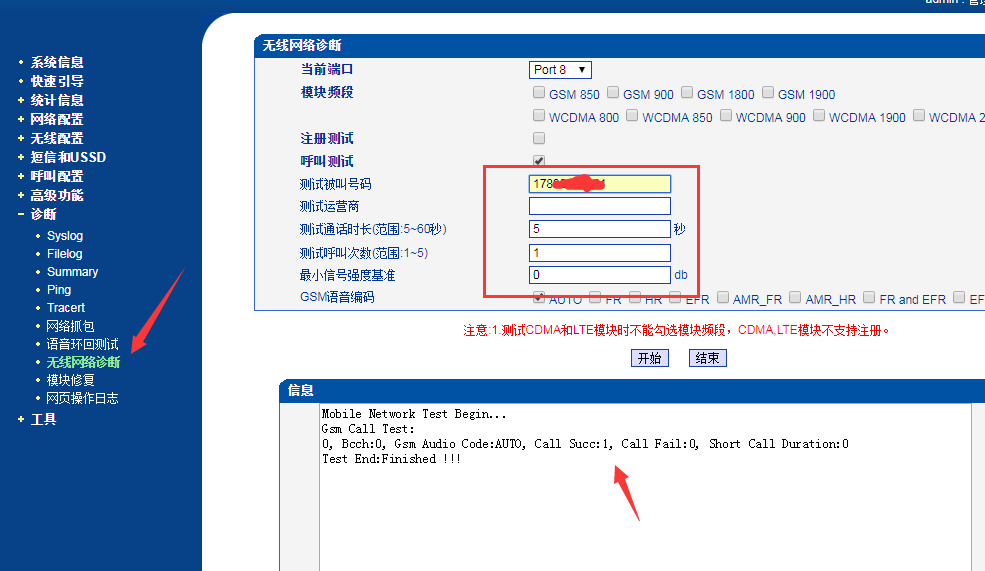Expand the 网络配置 sidebar section
Screen dimensions: 985x571
56,119
